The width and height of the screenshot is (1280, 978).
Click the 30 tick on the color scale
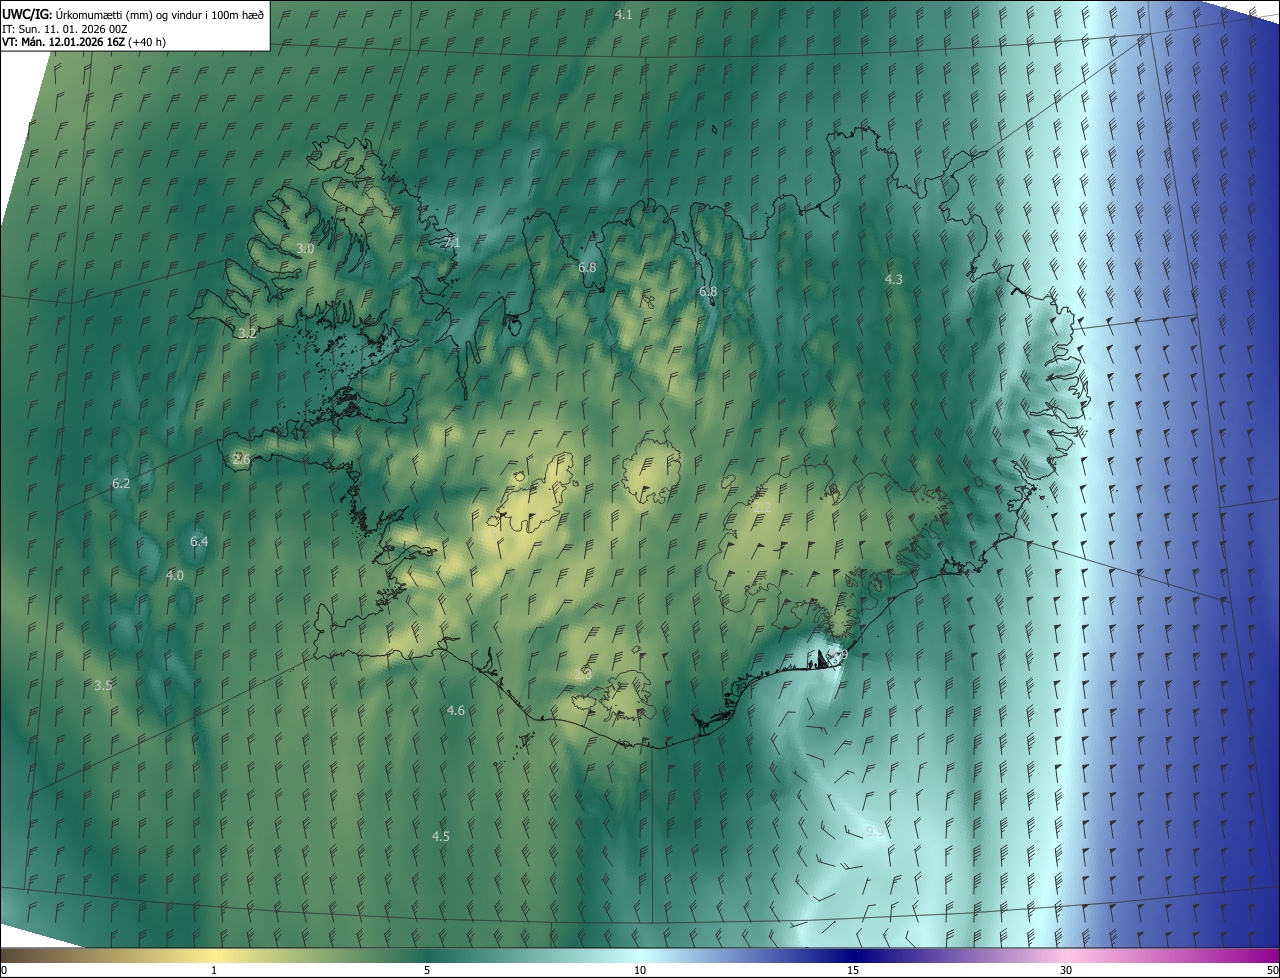click(1066, 971)
